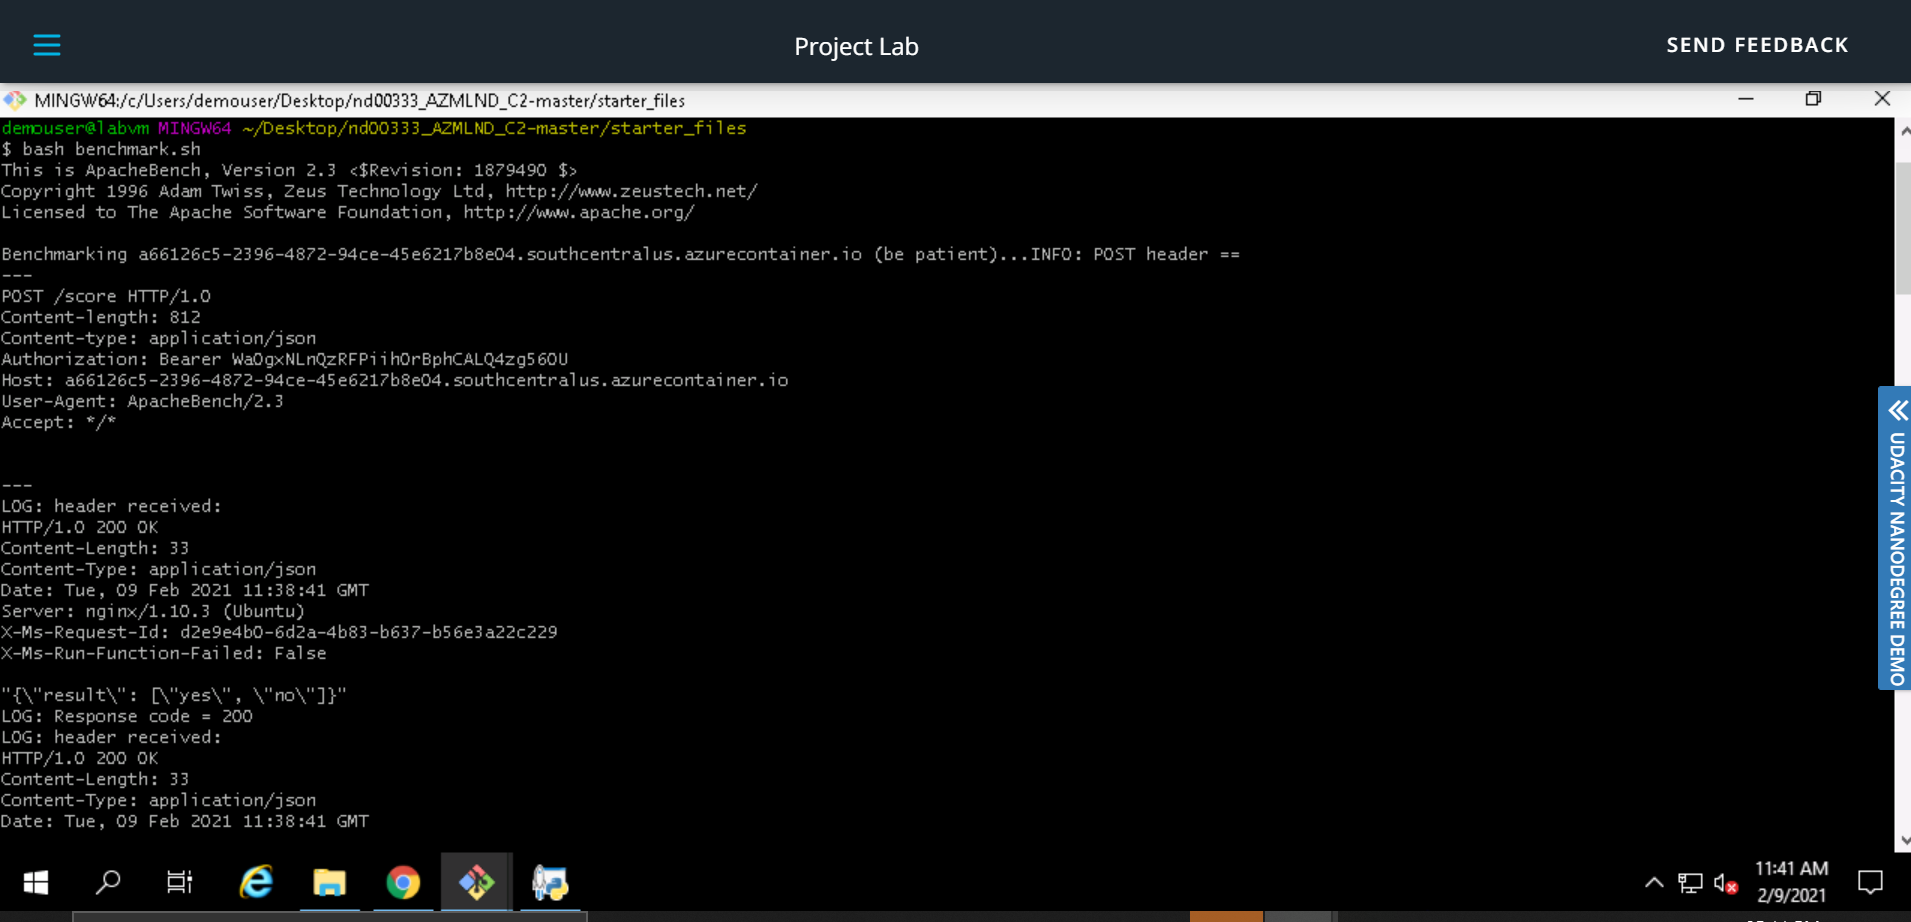1911x922 pixels.
Task: Restore down the MINGW64 terminal window
Action: [x=1813, y=99]
